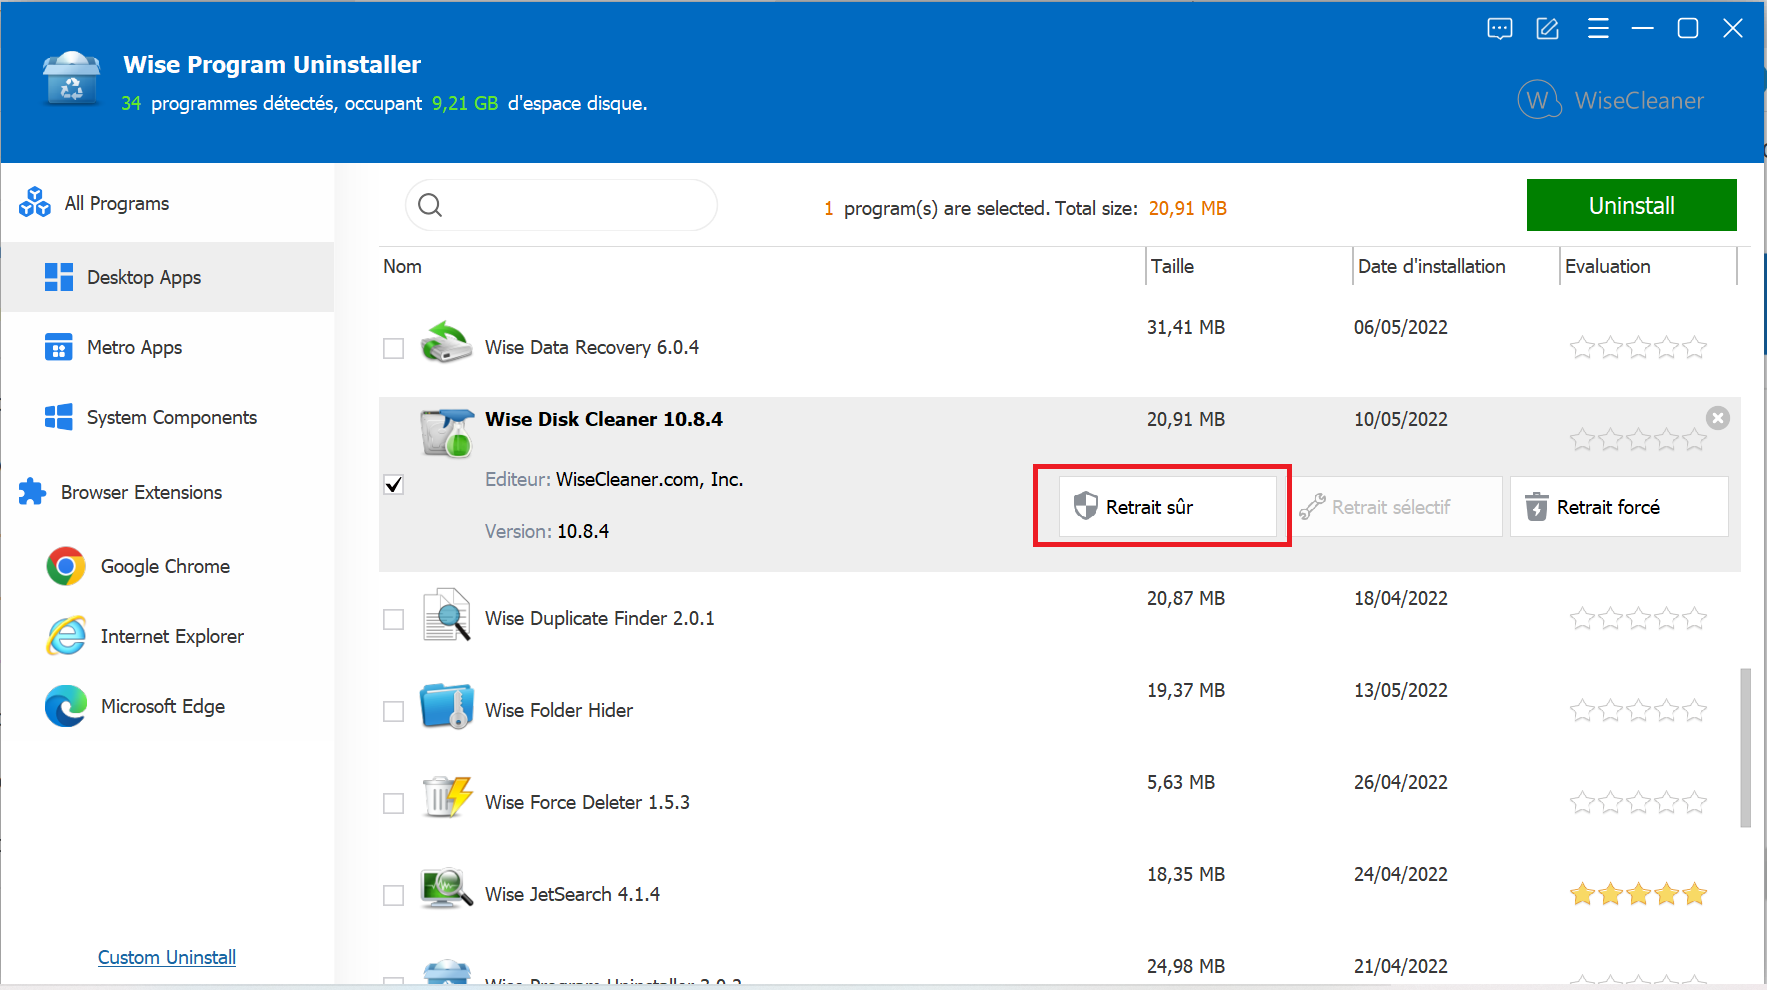
Task: Click Retrait forcé button
Action: [1619, 506]
